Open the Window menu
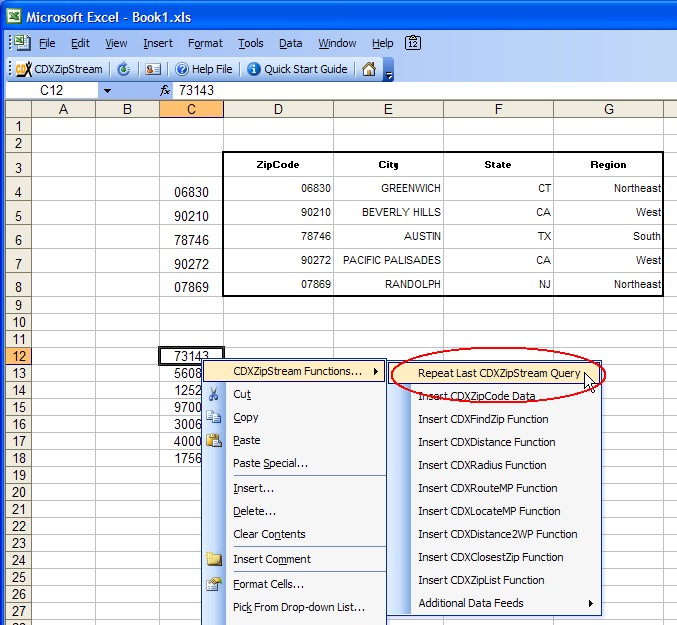The width and height of the screenshot is (677, 625). coord(337,43)
